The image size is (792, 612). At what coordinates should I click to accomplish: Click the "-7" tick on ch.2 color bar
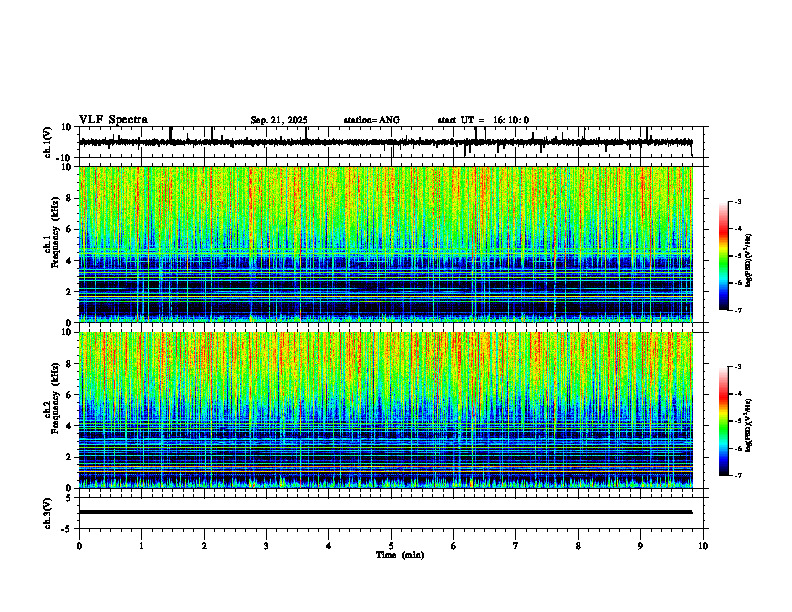click(737, 475)
